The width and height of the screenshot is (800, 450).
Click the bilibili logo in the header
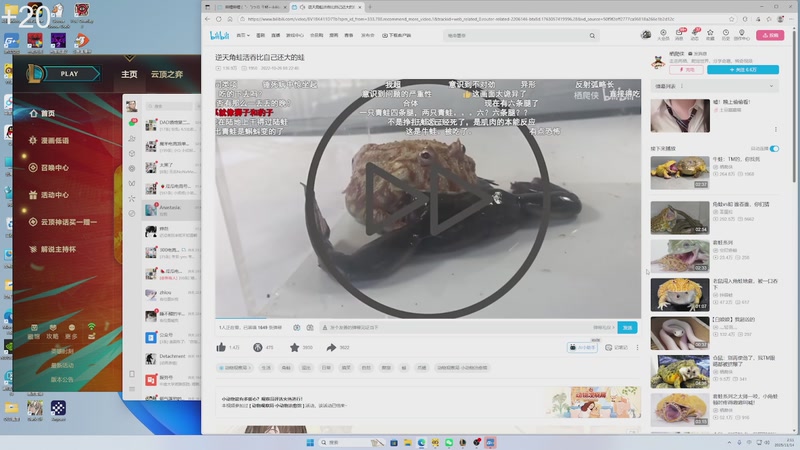click(x=220, y=35)
